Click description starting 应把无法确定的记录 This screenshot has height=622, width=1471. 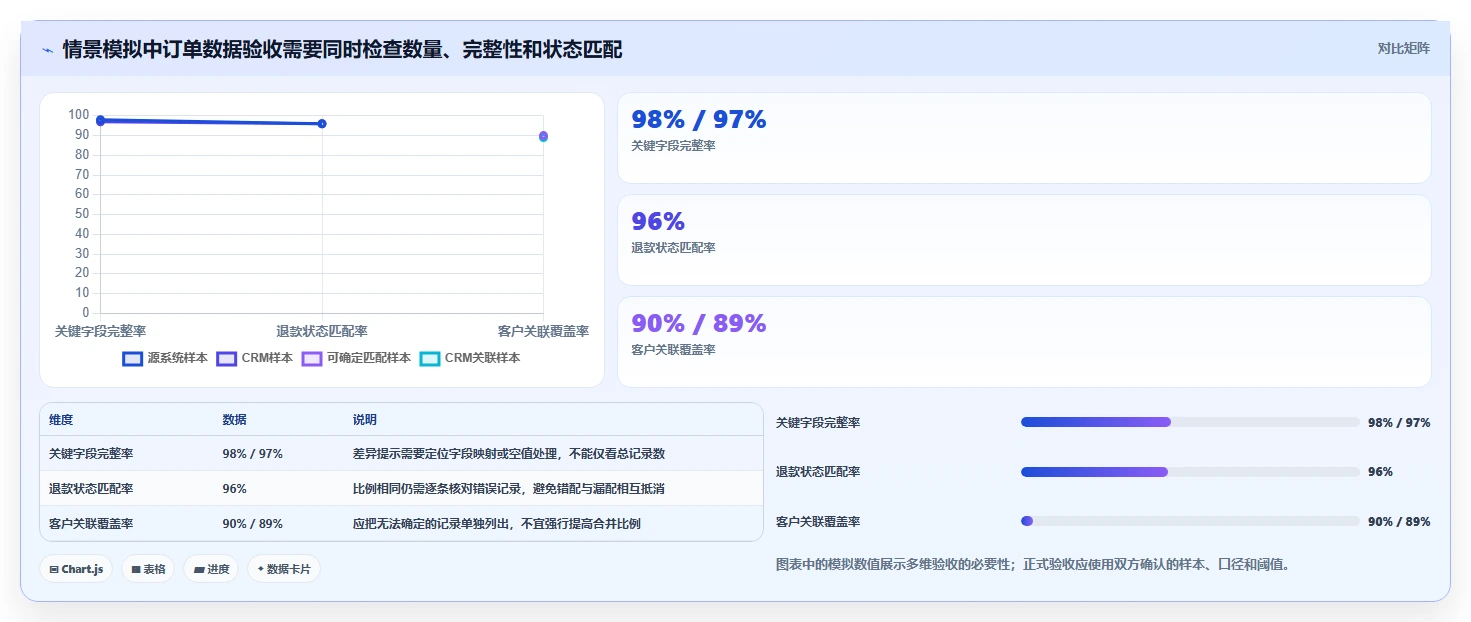[x=496, y=523]
